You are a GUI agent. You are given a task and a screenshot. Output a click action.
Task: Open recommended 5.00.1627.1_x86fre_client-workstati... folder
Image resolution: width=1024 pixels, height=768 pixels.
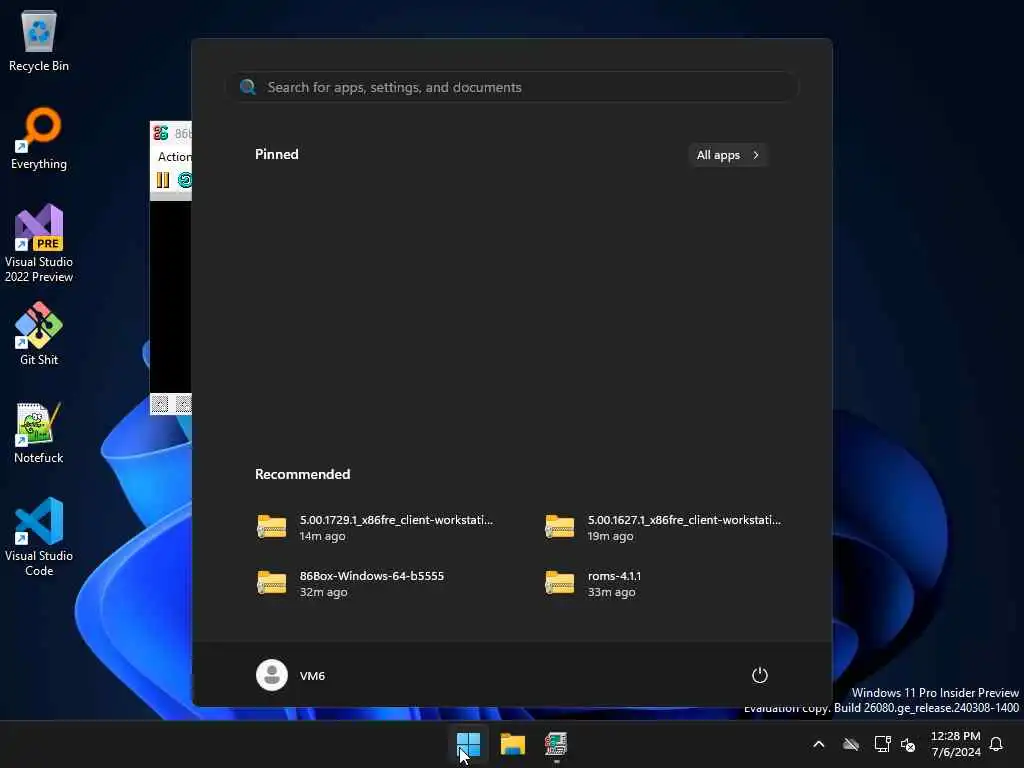click(664, 528)
